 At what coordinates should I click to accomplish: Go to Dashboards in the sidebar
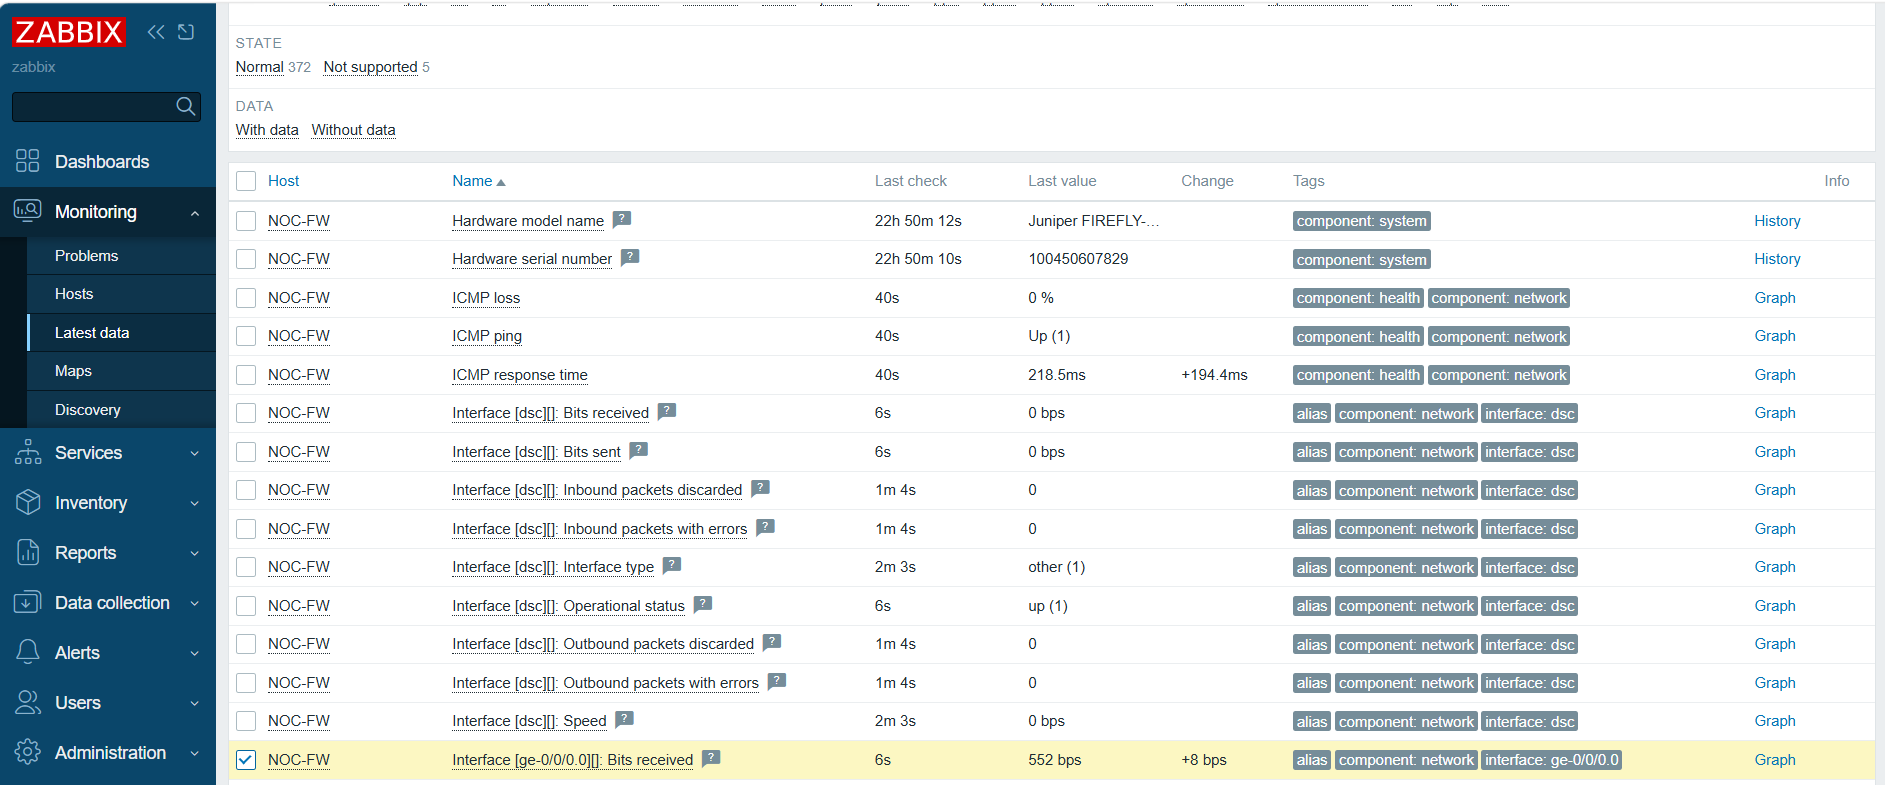pos(102,162)
